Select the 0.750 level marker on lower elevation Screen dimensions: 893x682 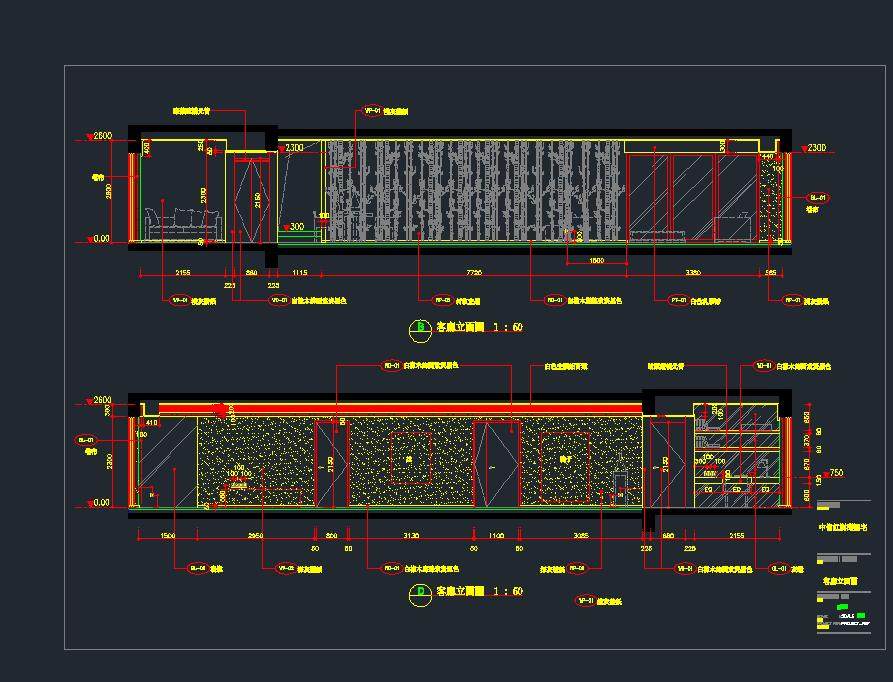835,473
